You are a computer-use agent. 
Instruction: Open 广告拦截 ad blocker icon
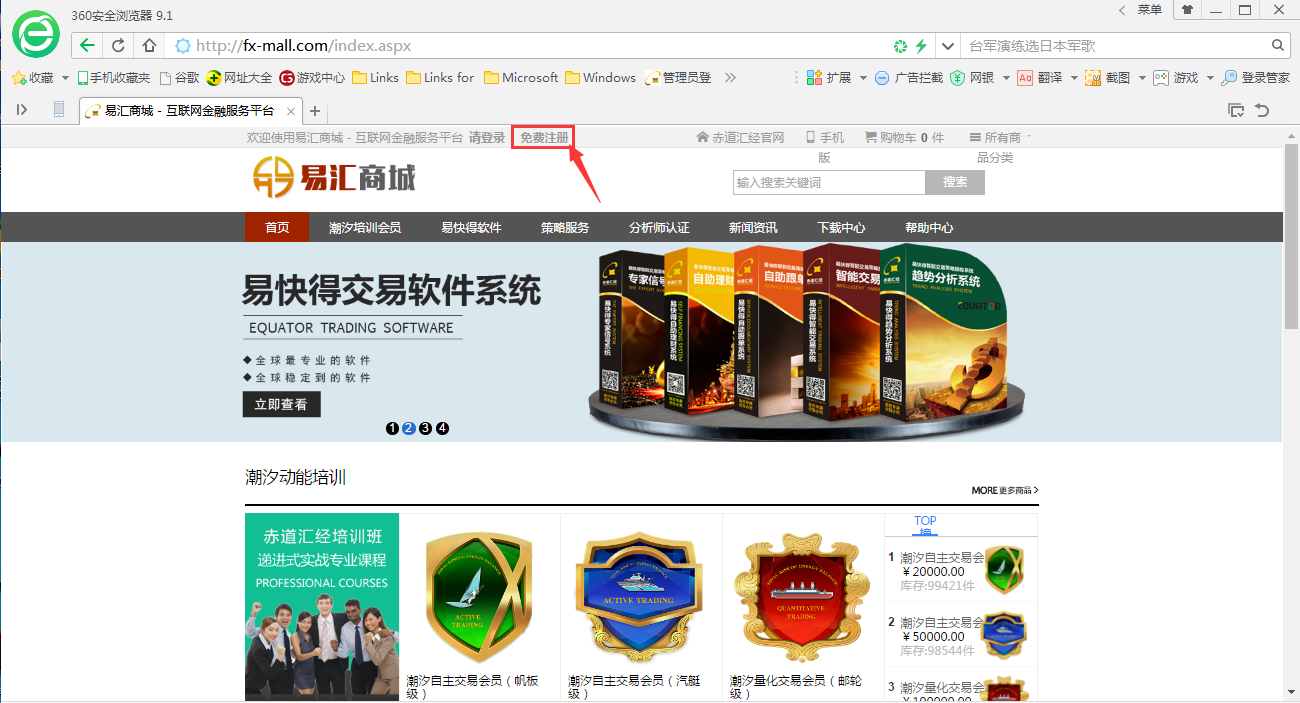(x=881, y=78)
